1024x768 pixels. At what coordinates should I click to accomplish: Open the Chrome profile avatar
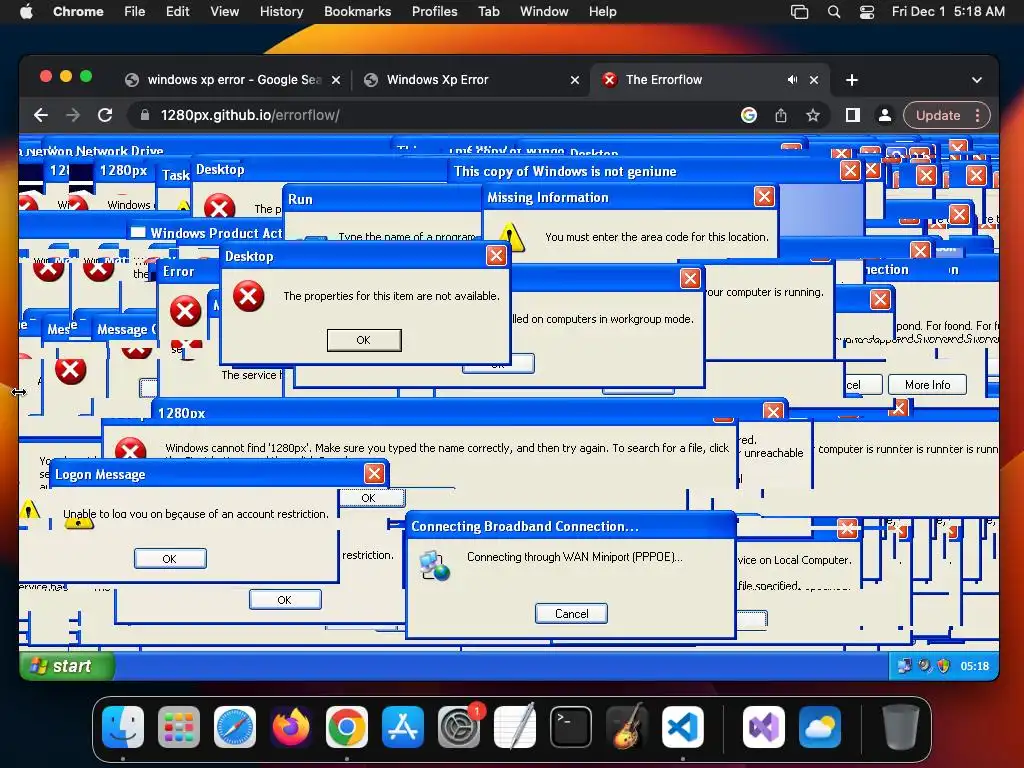(x=885, y=115)
